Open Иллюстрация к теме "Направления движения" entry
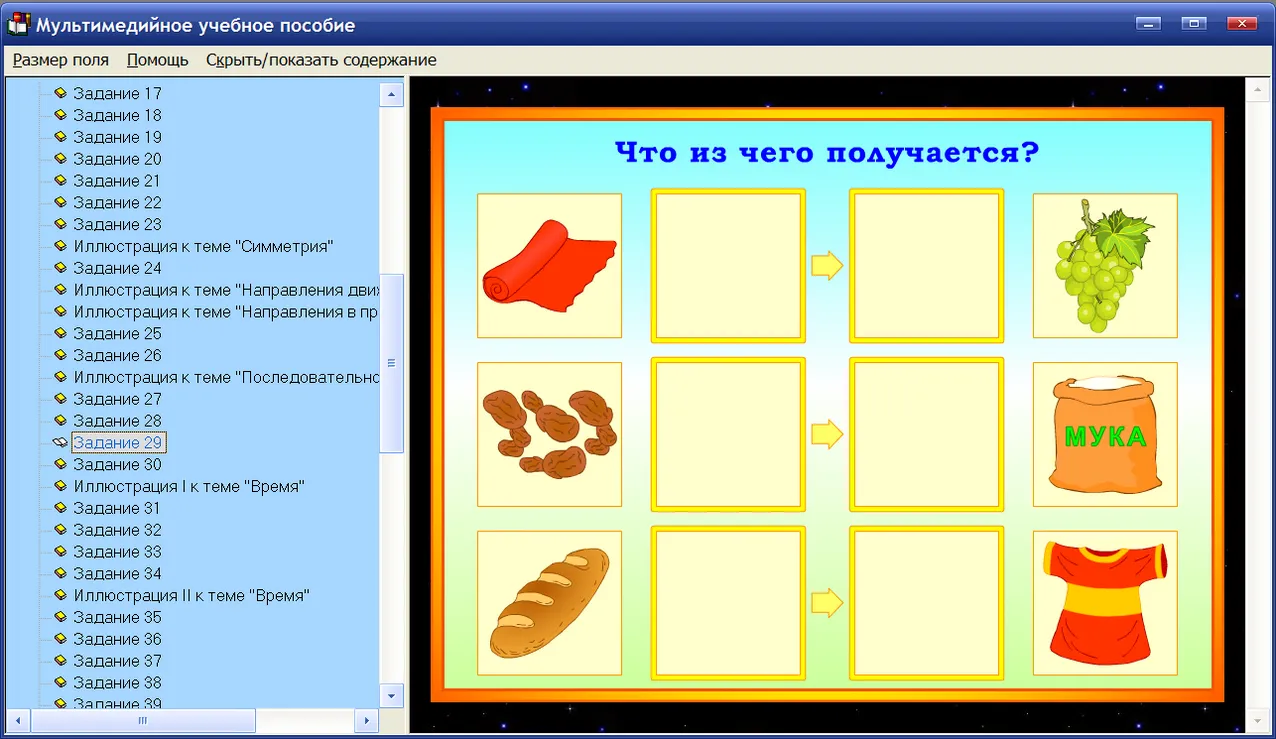Screen dimensions: 1276x739 tap(226, 290)
